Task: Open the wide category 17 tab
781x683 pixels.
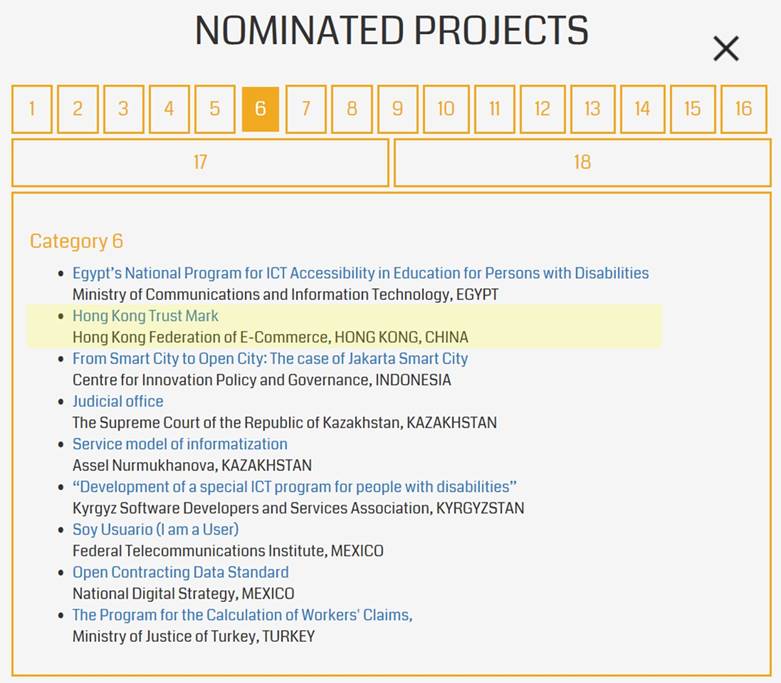Action: [x=200, y=162]
